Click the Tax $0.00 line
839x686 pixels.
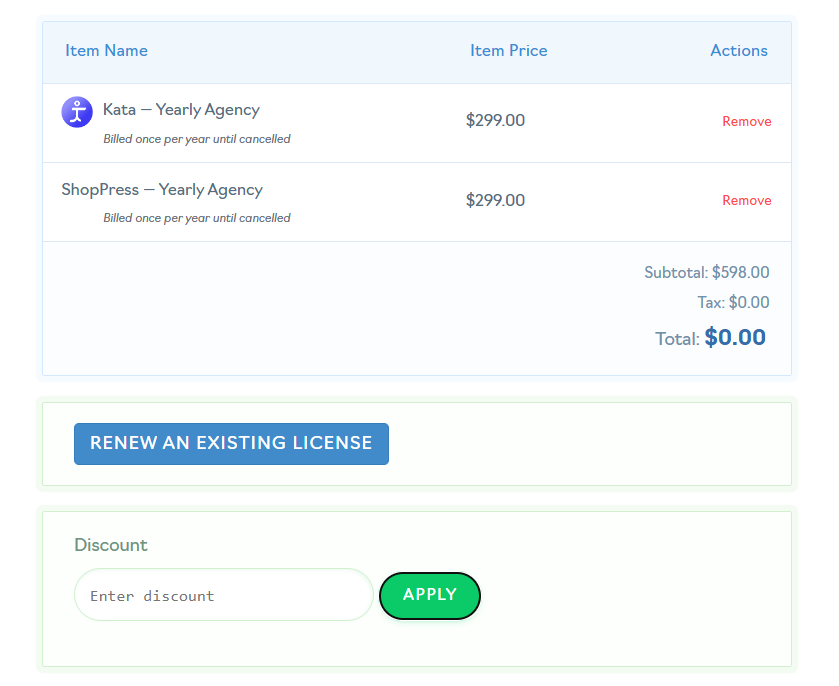(x=732, y=302)
